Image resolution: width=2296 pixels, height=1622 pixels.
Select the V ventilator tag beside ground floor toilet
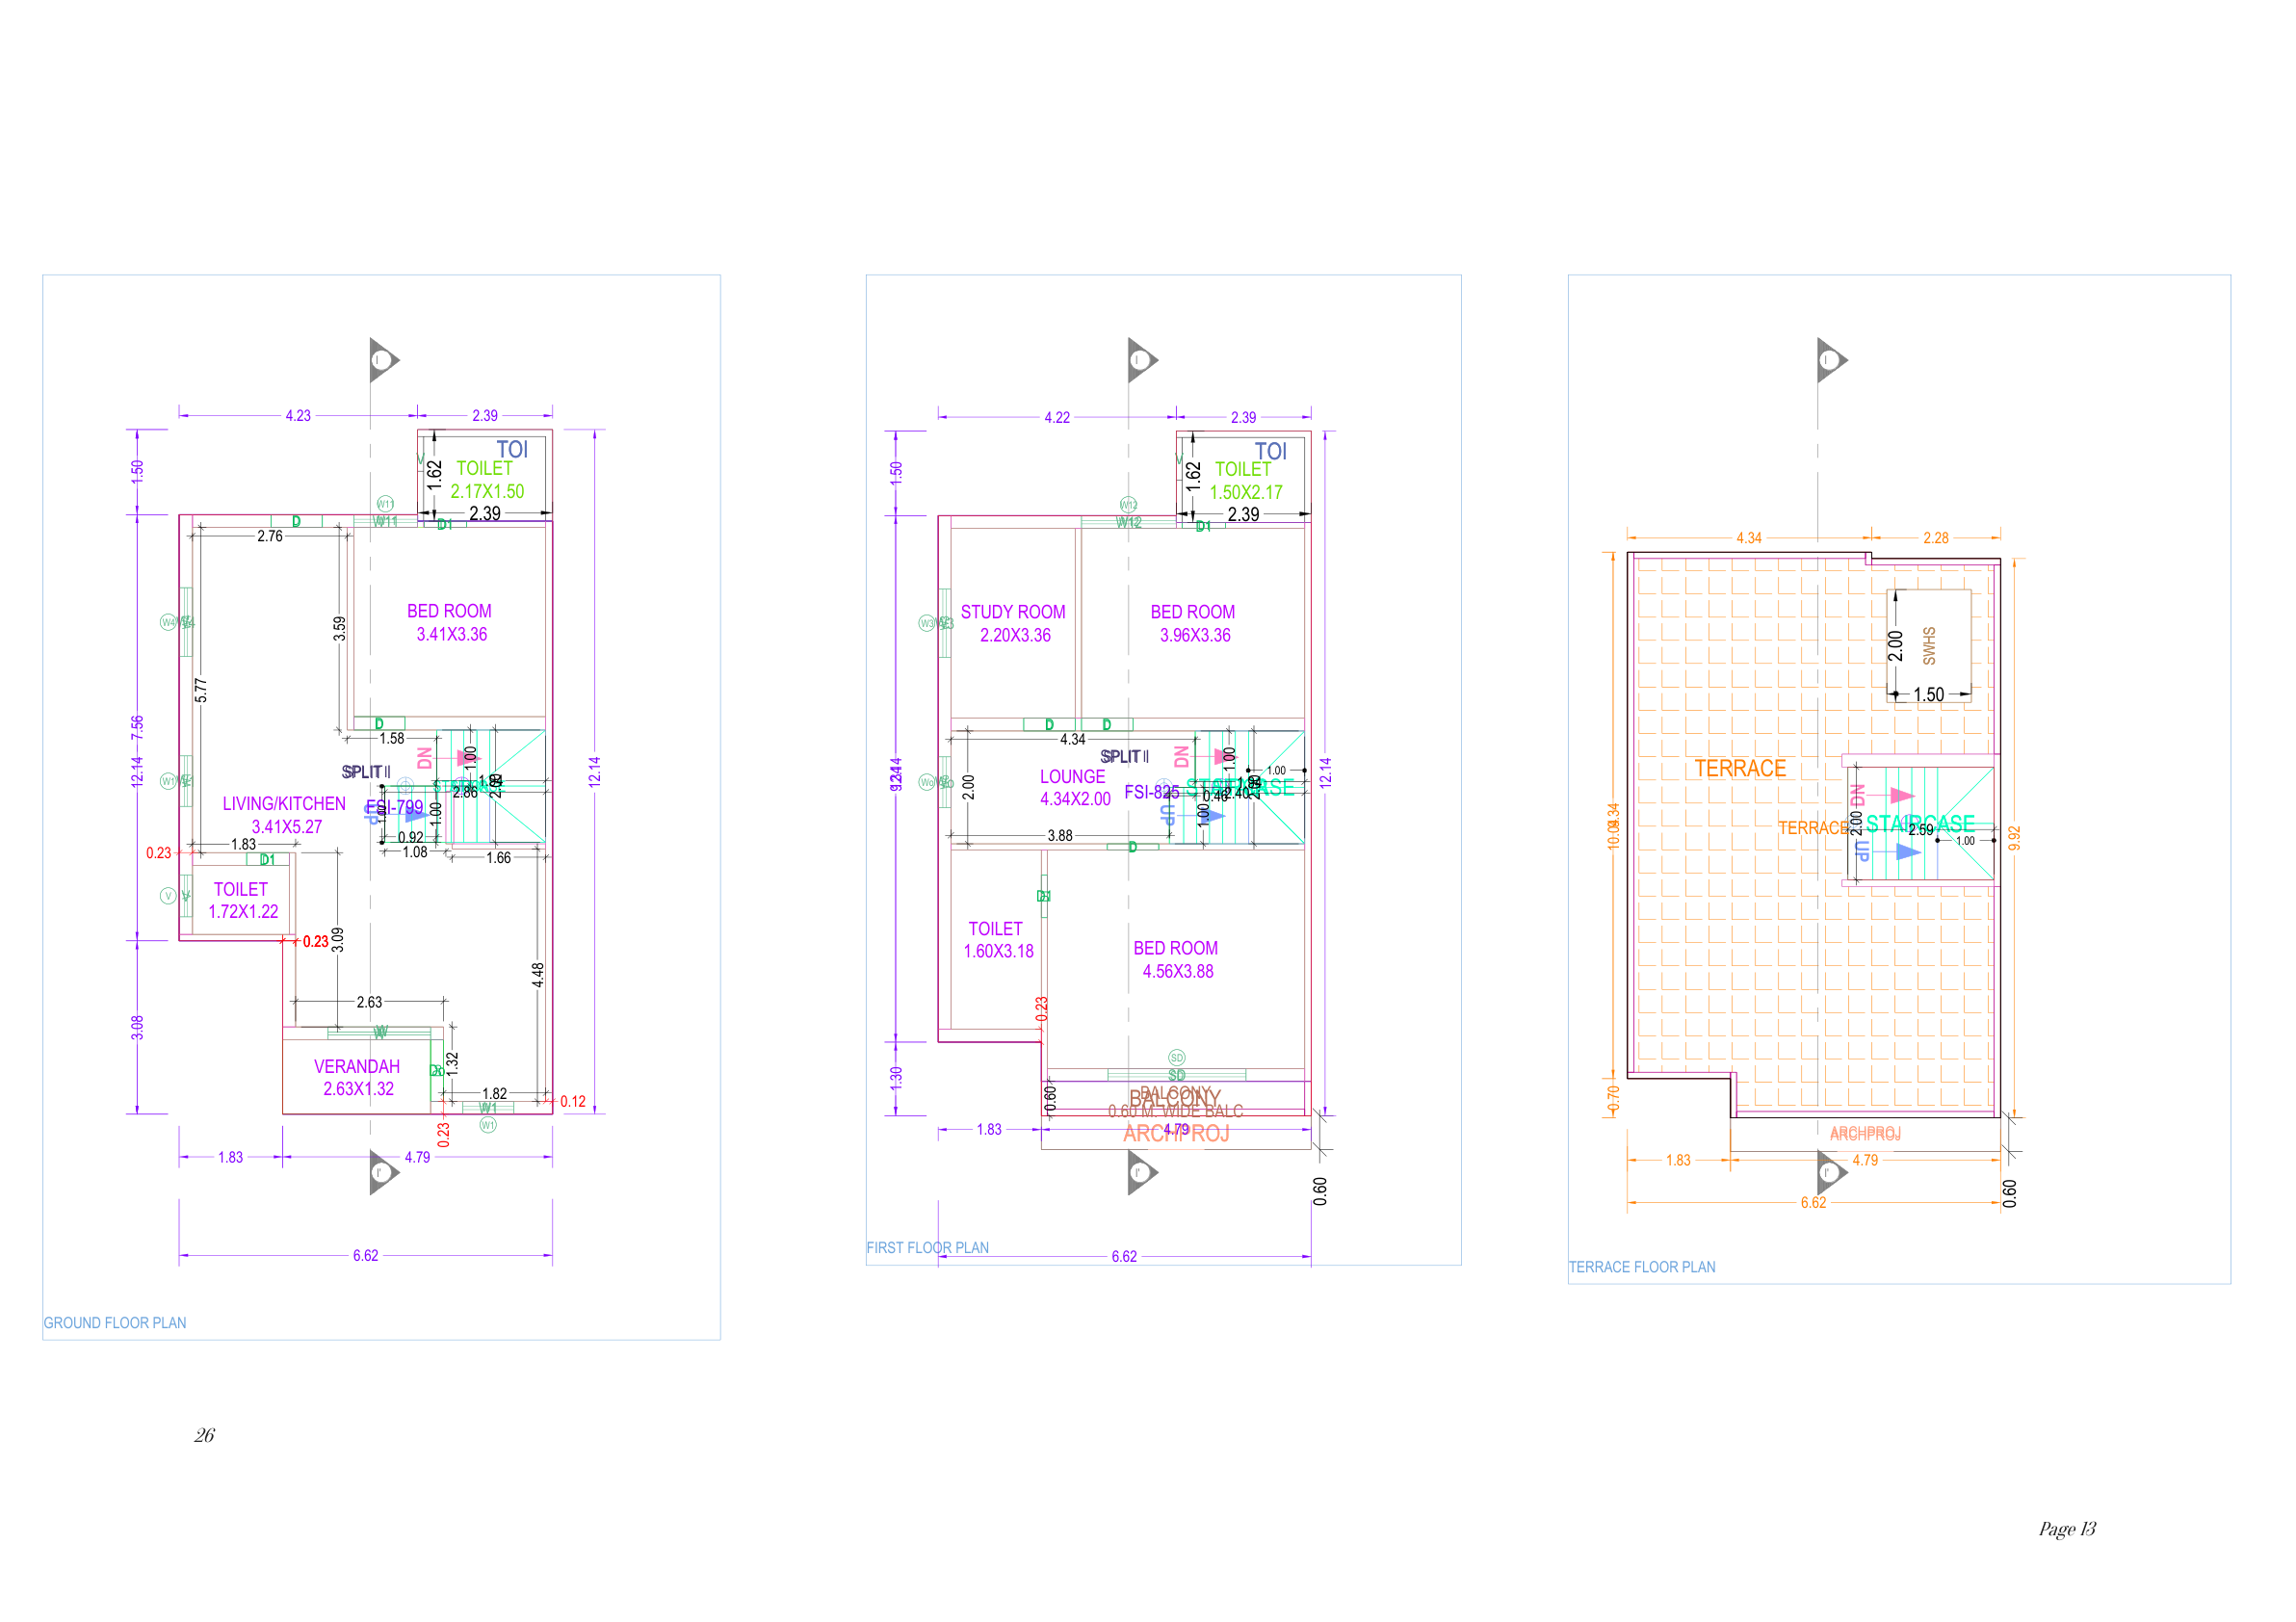168,896
